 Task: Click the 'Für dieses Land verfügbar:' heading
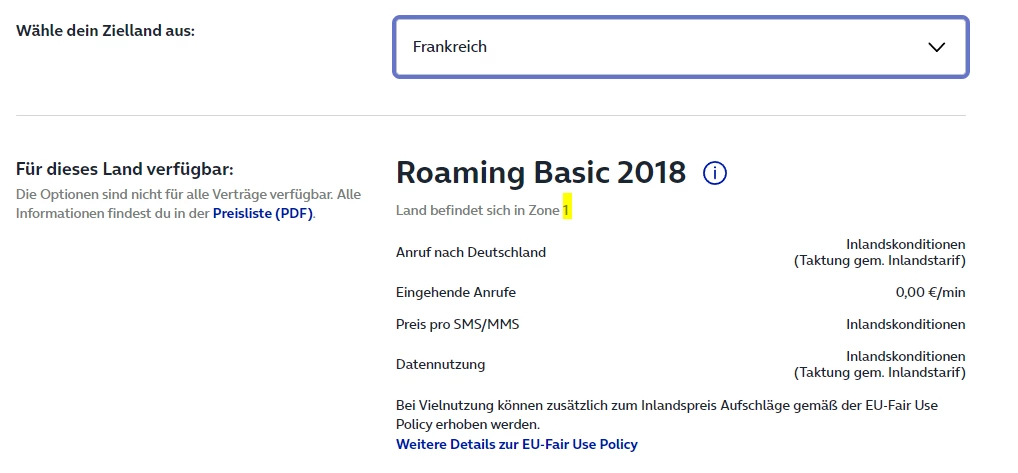point(125,169)
